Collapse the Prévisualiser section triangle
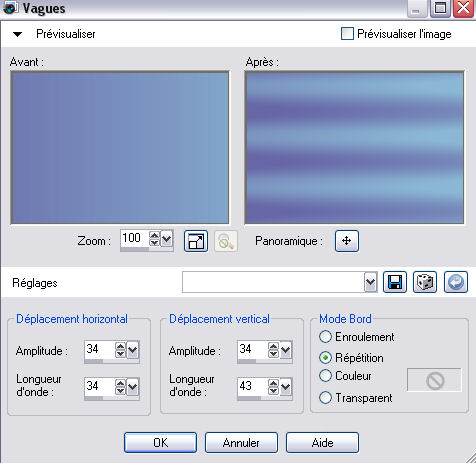This screenshot has width=476, height=463. 17,34
